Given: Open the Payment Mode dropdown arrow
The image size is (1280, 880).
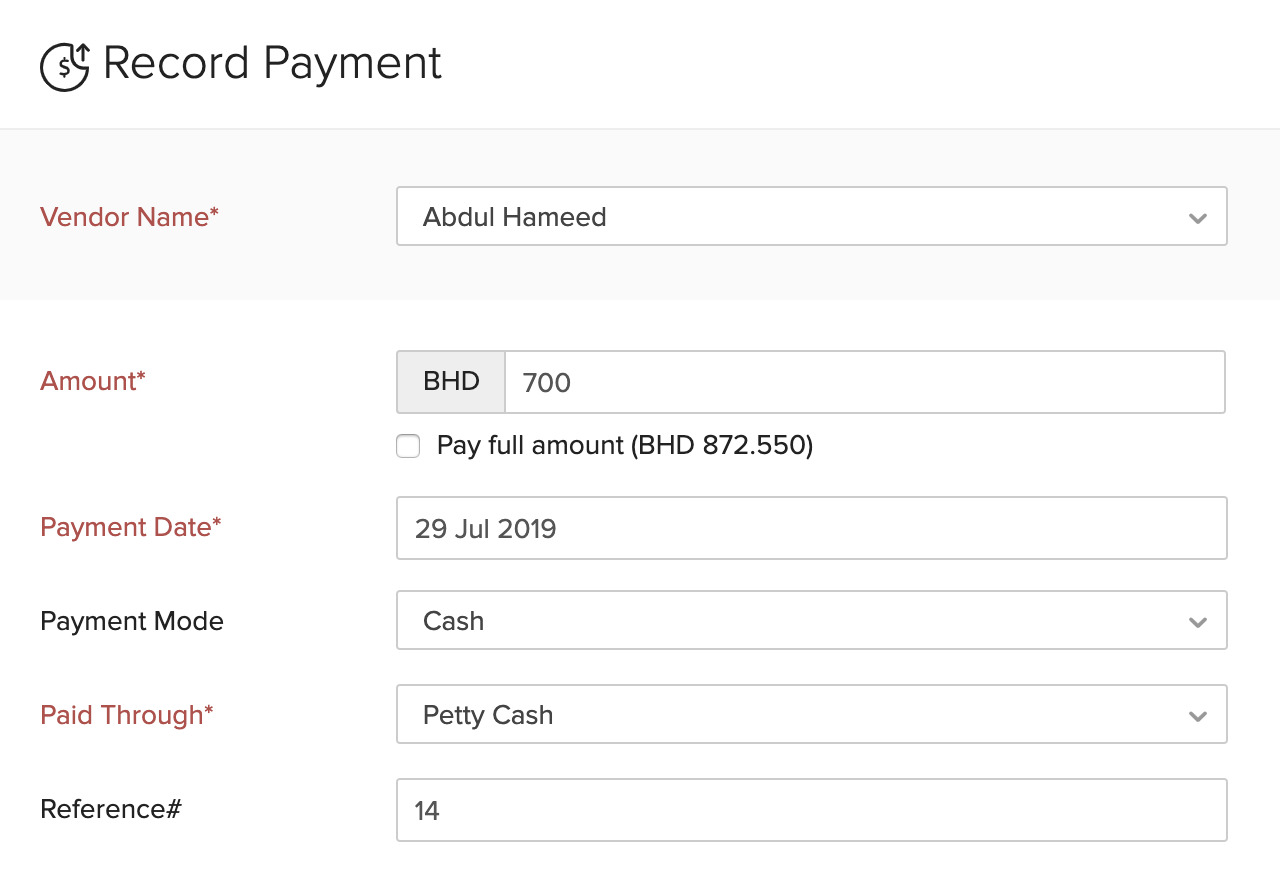Looking at the screenshot, I should click(1197, 621).
